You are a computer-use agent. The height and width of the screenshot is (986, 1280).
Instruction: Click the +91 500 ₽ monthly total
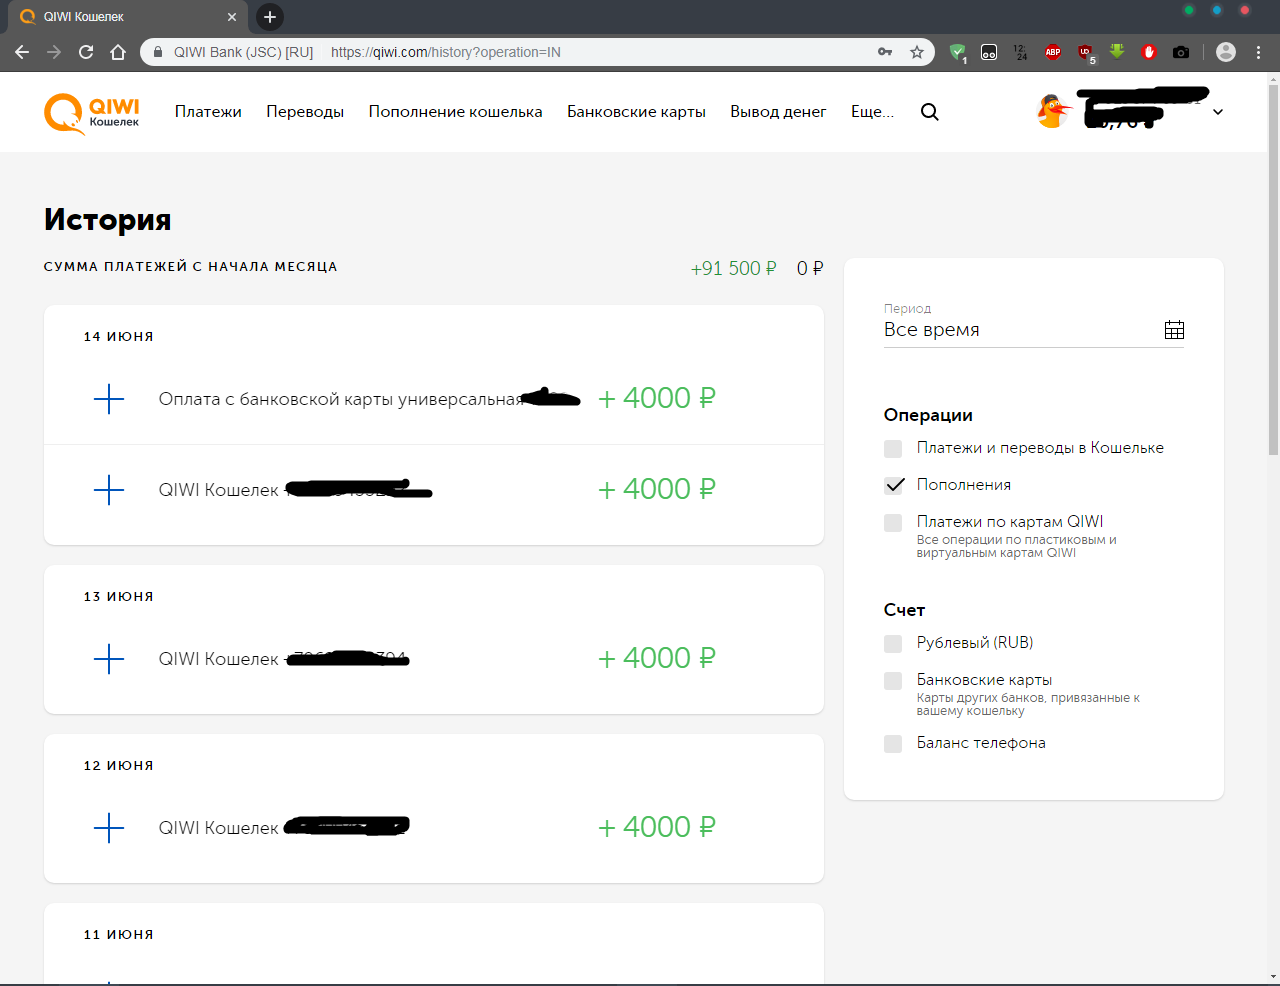pos(733,269)
